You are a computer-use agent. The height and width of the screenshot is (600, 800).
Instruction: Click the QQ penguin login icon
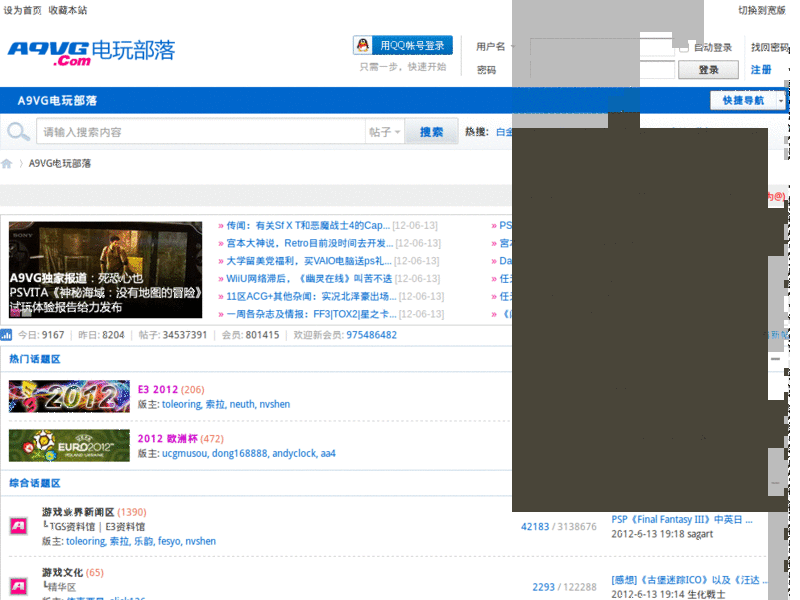(x=363, y=45)
